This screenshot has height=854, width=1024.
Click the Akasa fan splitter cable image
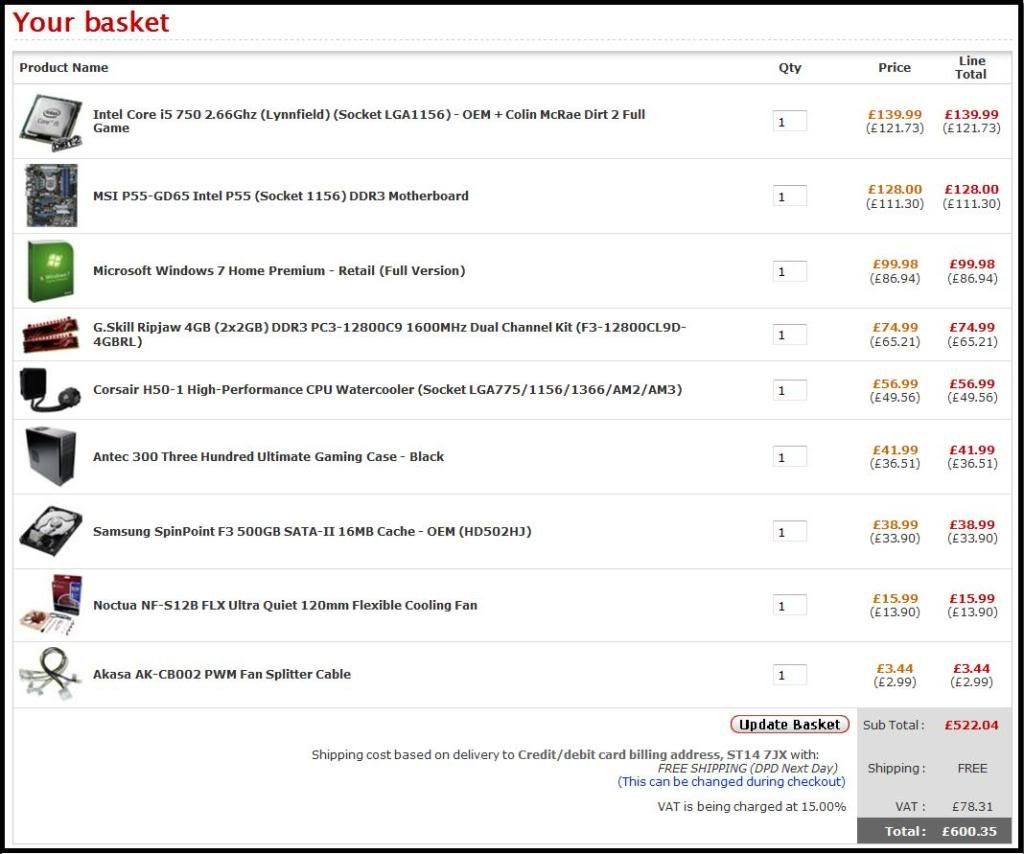coord(50,673)
